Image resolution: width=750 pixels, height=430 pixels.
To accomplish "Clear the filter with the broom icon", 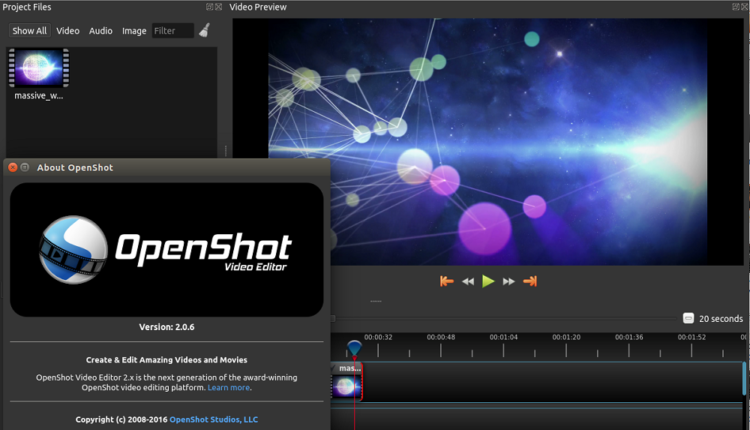I will coord(205,30).
